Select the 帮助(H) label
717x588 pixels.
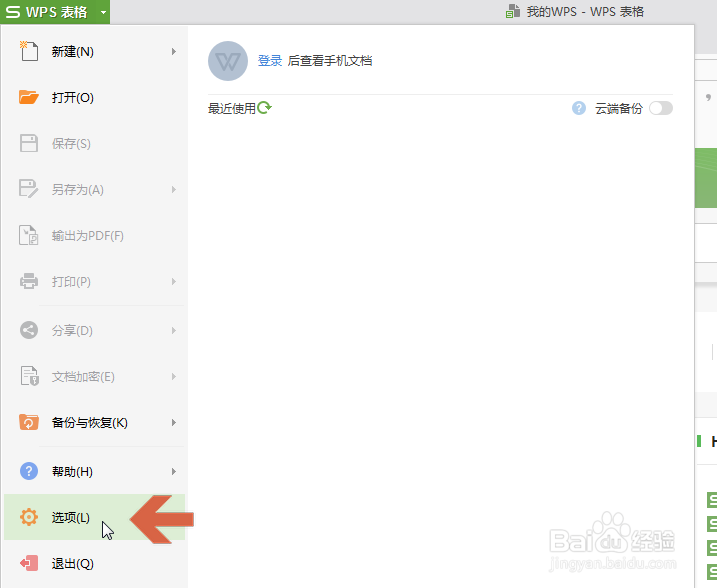point(72,471)
